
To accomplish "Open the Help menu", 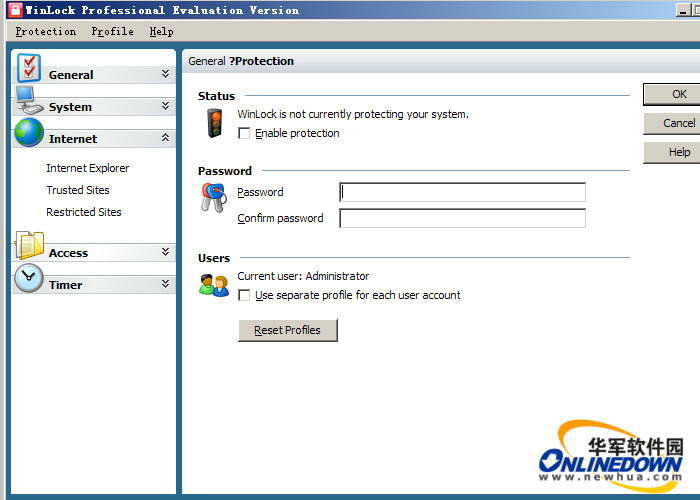I will click(x=161, y=32).
